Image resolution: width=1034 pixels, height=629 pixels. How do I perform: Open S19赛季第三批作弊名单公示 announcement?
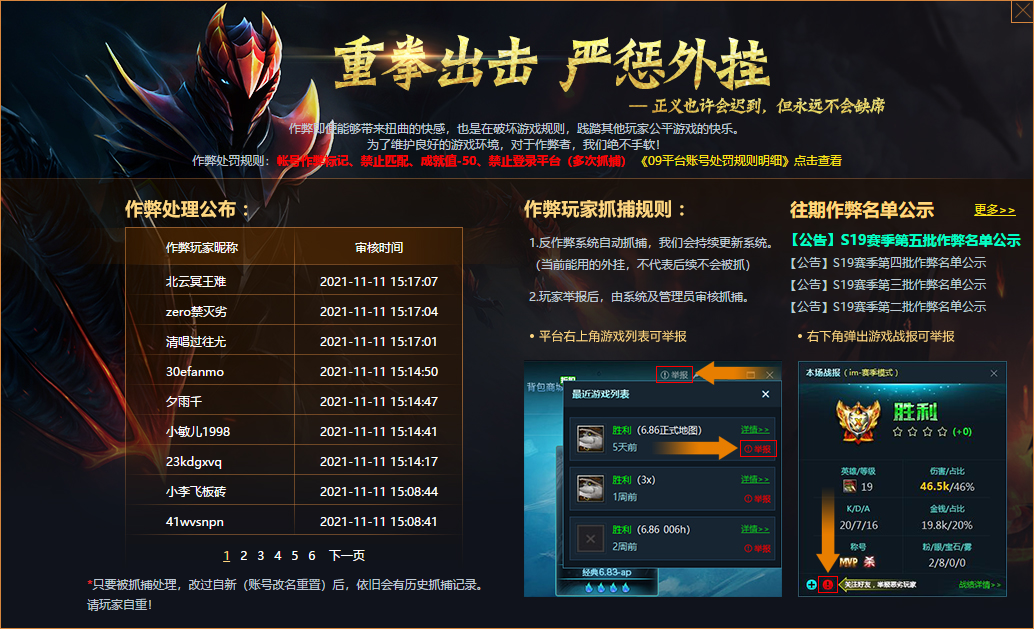[888, 284]
